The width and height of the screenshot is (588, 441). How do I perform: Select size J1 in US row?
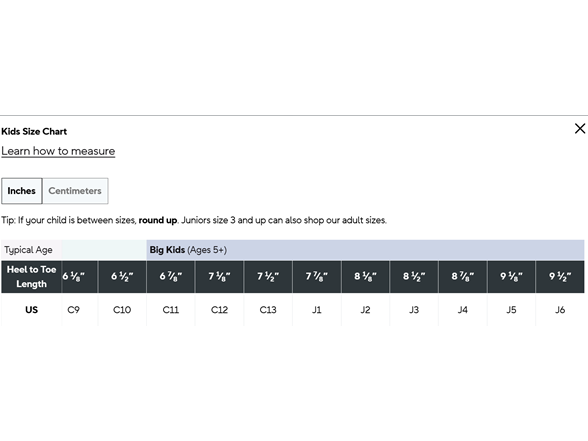(316, 310)
